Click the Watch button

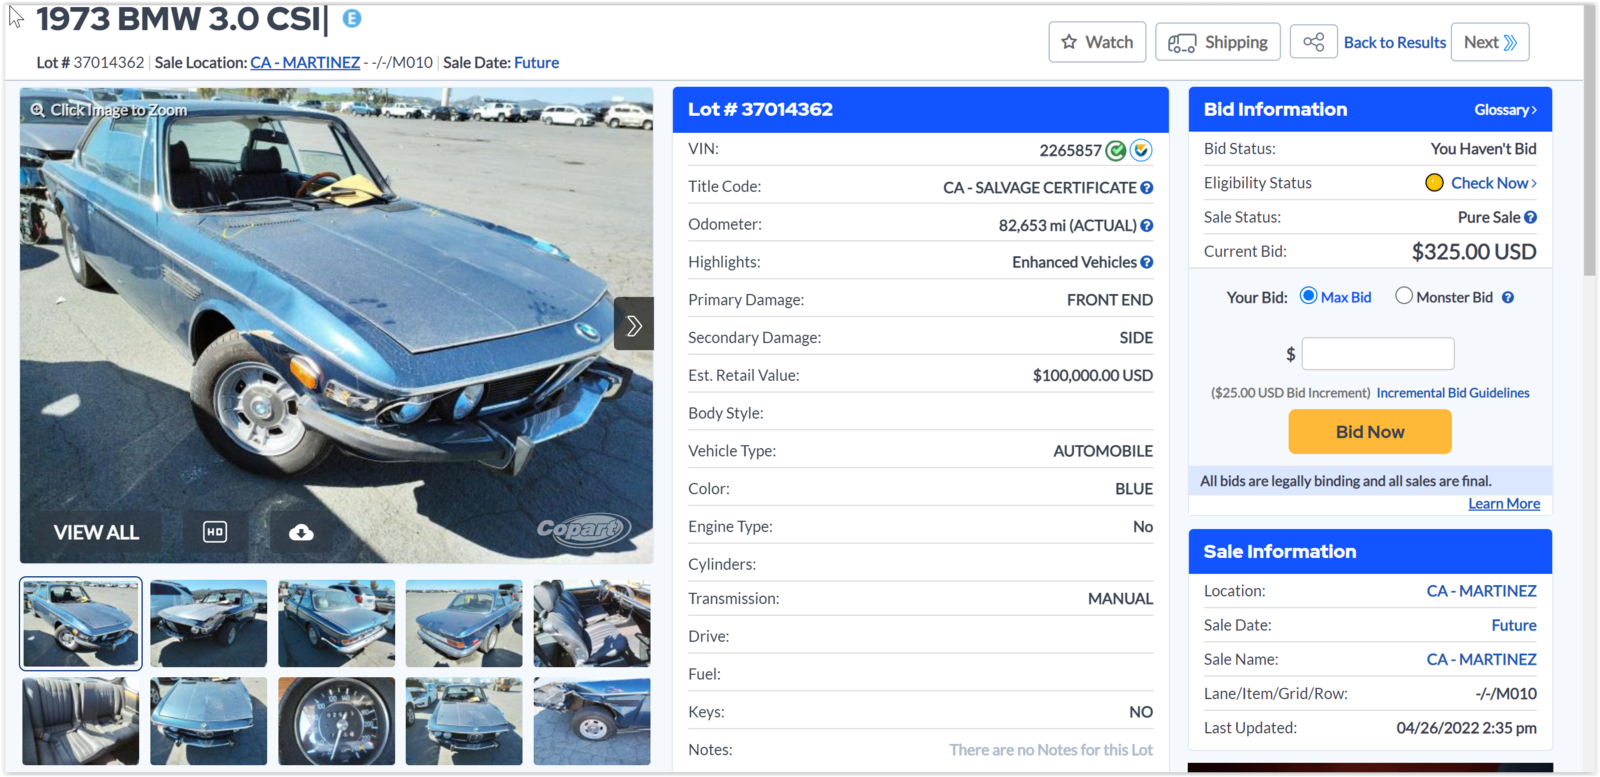tap(1097, 42)
